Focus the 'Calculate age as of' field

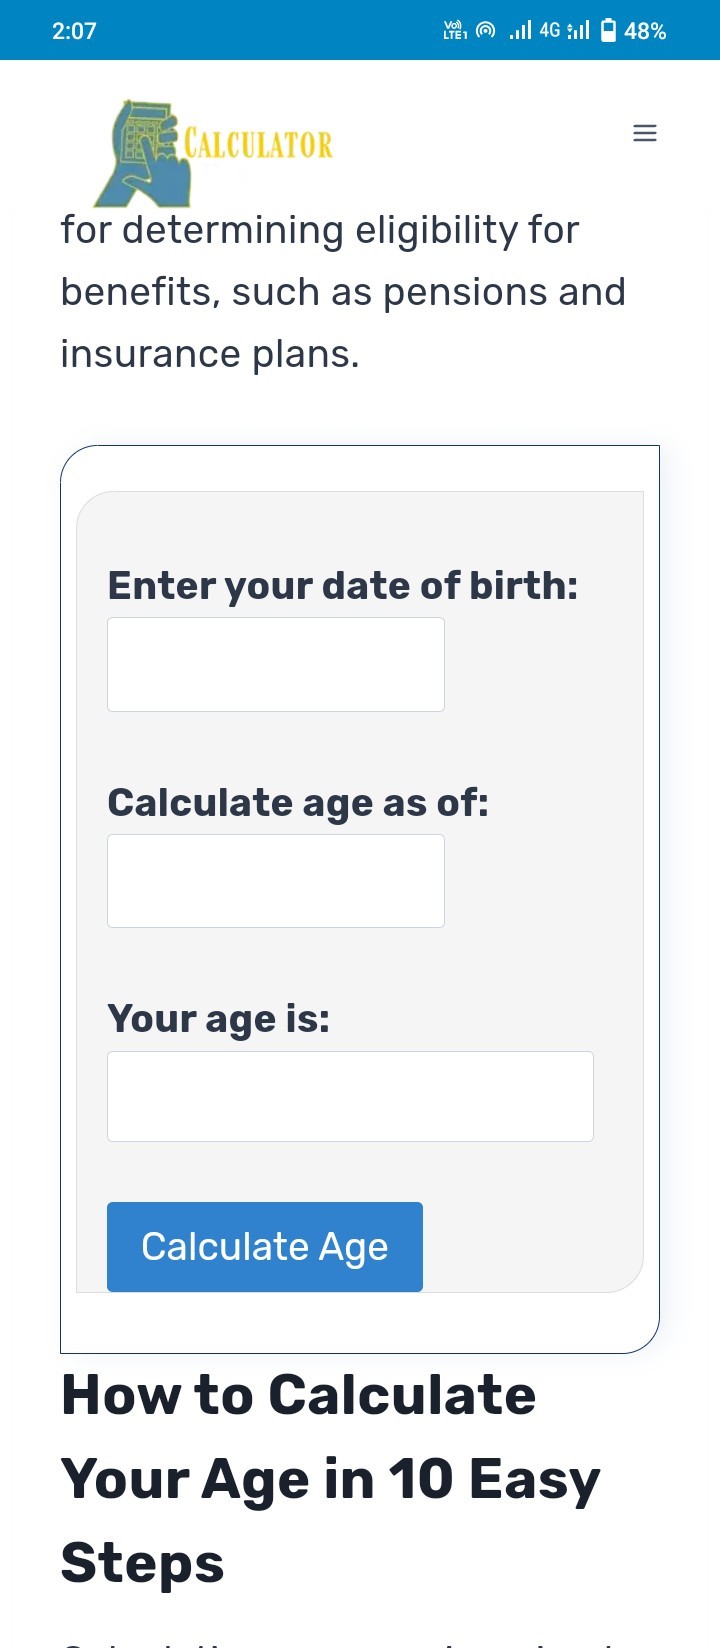(276, 881)
